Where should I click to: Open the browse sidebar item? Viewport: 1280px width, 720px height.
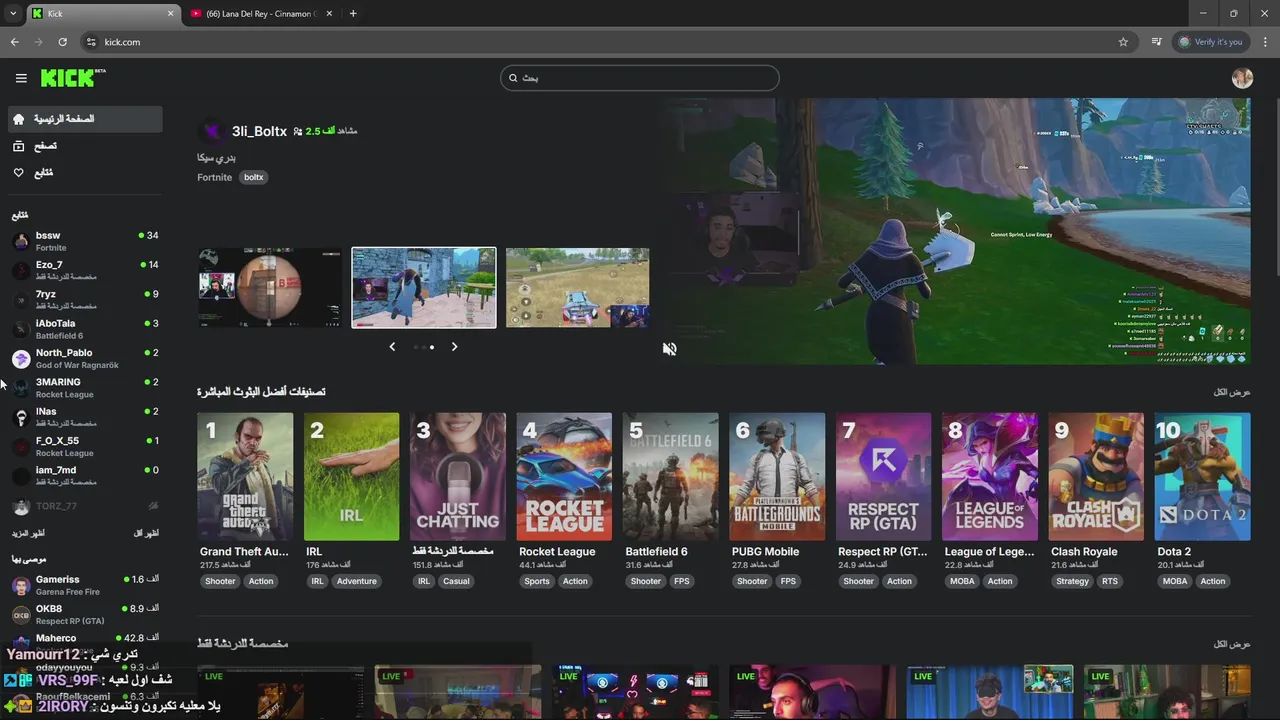point(85,146)
